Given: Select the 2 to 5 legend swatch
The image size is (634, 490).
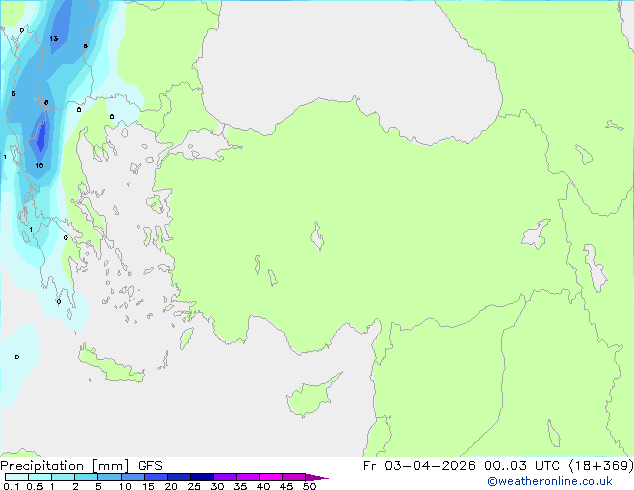Looking at the screenshot, I should [x=86, y=477].
